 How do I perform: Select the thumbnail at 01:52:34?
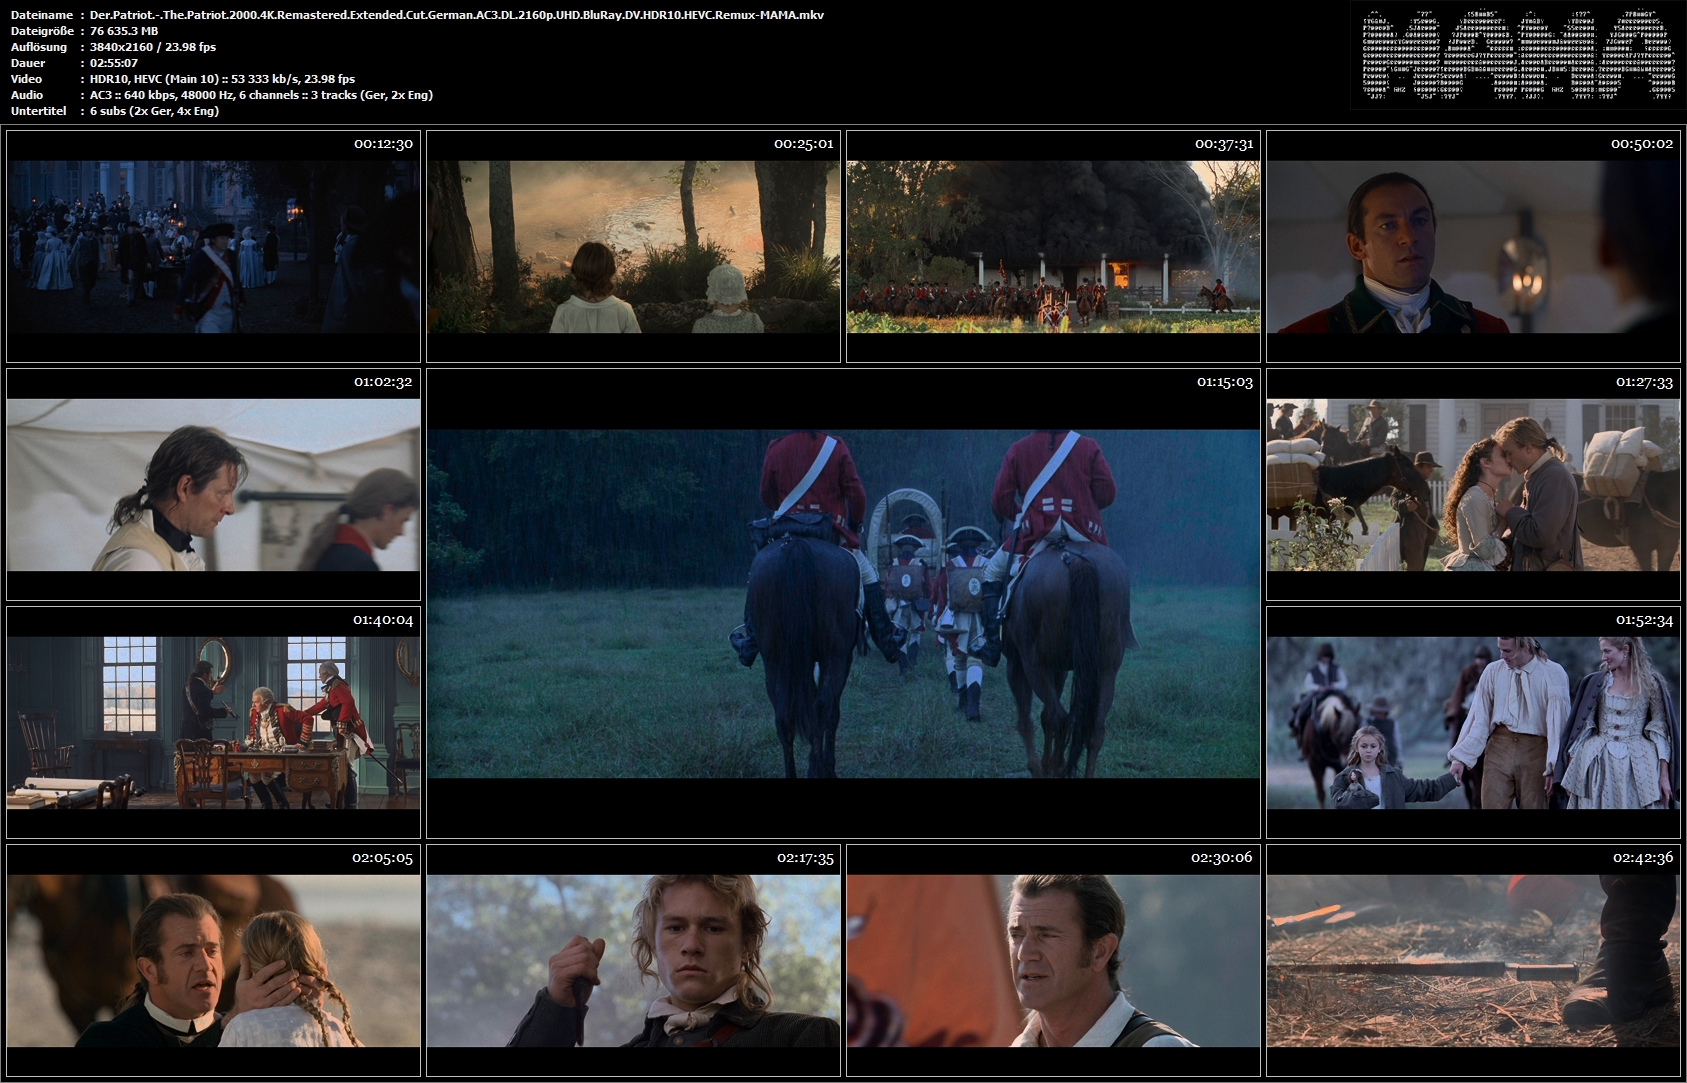[x=1473, y=722]
